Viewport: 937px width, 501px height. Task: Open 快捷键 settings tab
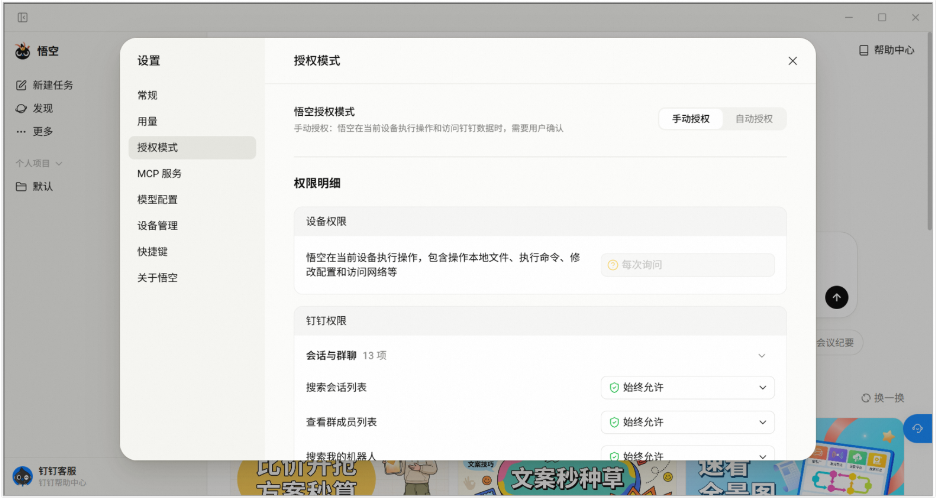(x=192, y=252)
